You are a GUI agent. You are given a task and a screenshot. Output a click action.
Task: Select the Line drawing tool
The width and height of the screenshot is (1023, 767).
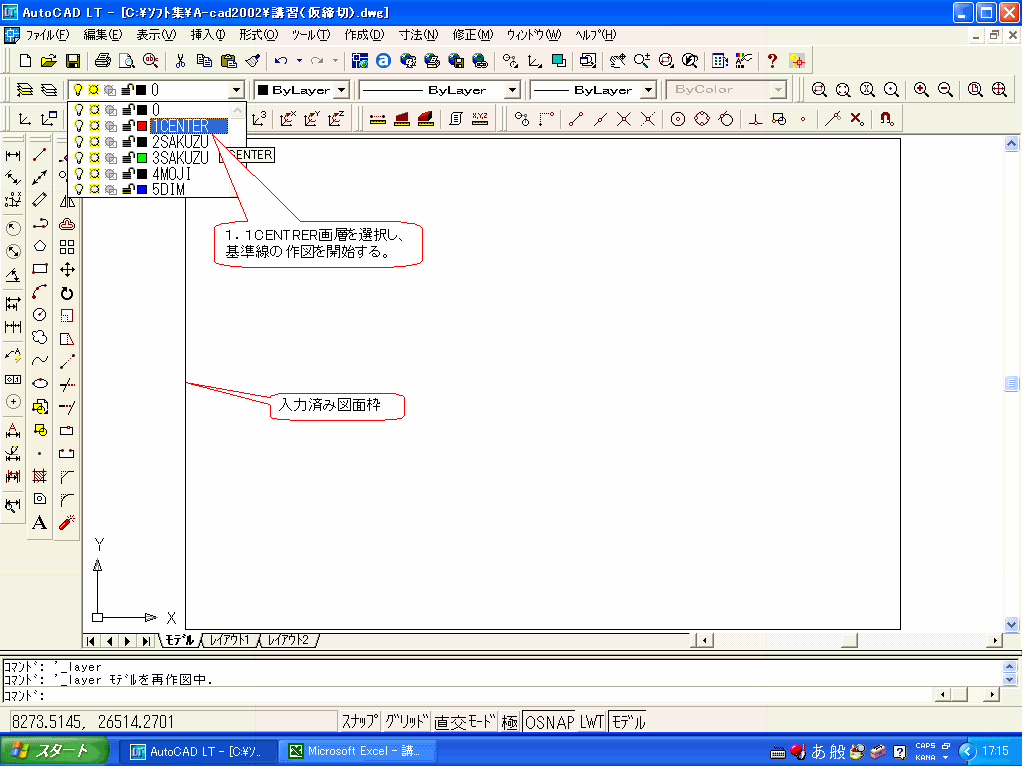[x=40, y=155]
